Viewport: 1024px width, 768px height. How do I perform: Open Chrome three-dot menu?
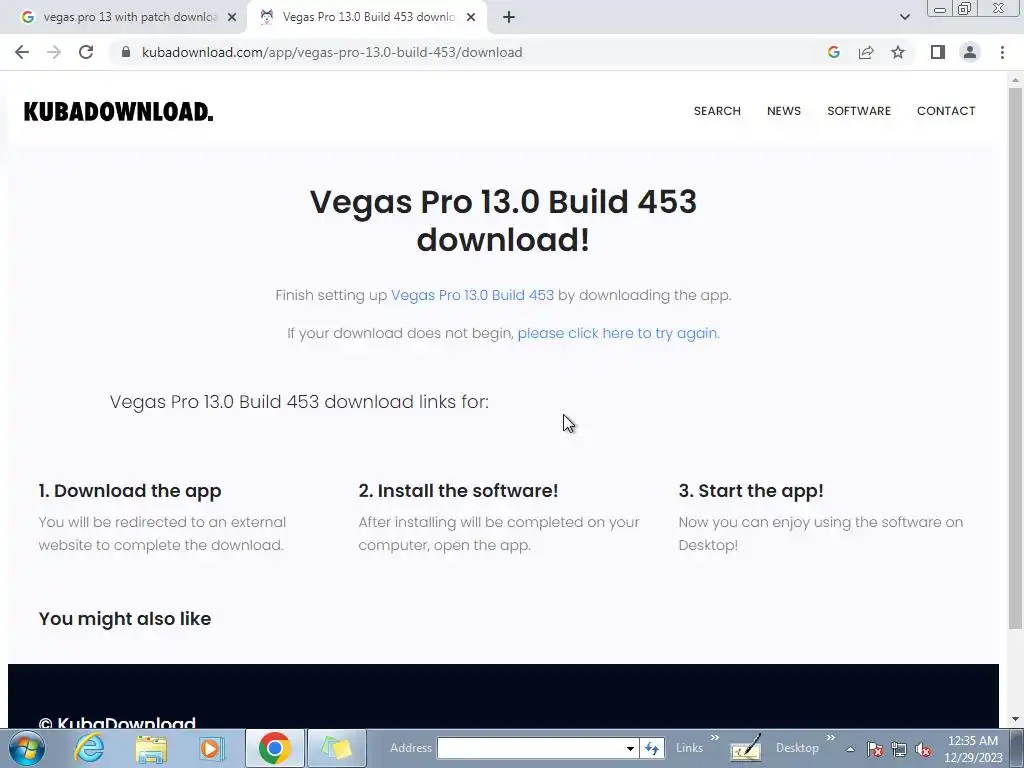(x=1002, y=52)
